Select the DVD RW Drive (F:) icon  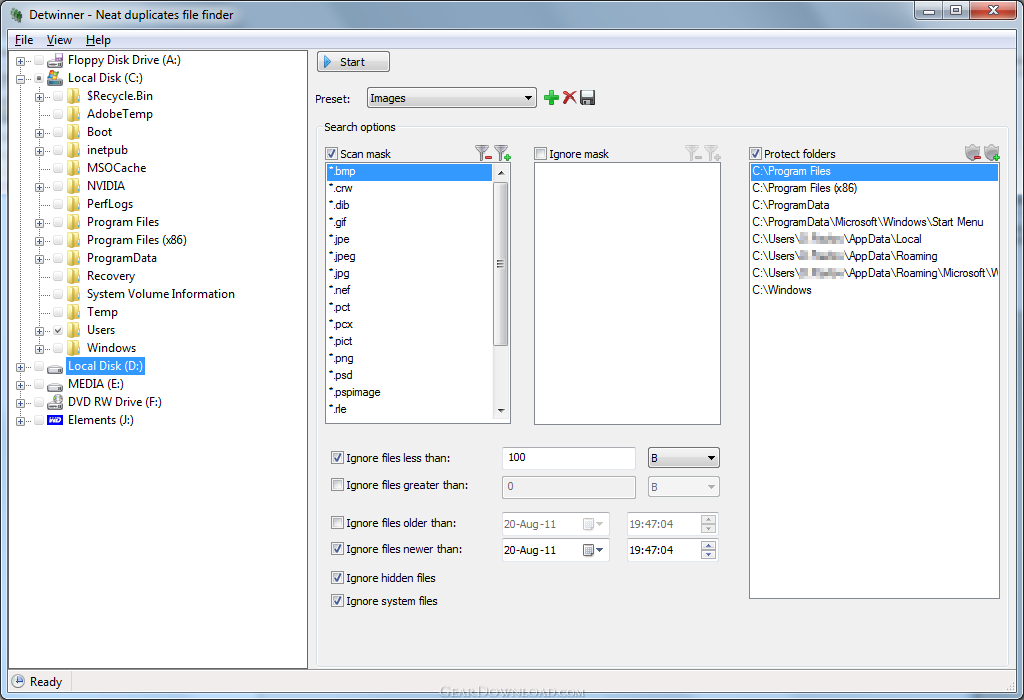click(x=55, y=402)
